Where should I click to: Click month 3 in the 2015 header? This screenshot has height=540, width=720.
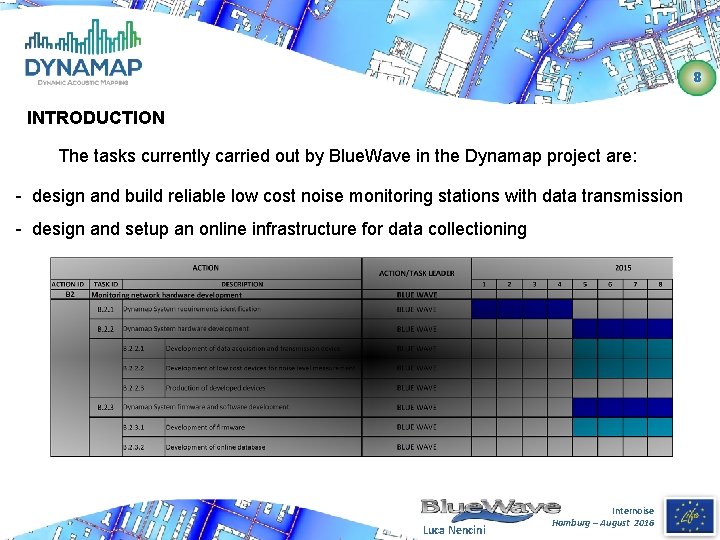coord(534,284)
